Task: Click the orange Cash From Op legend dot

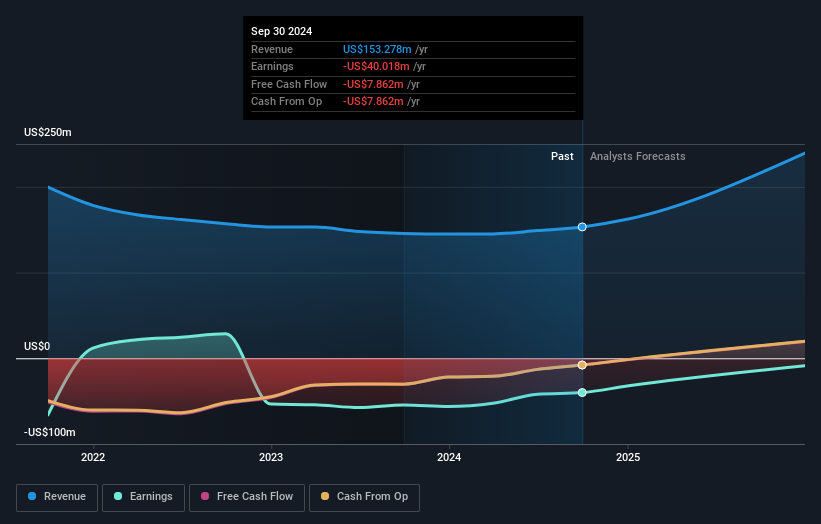Action: pos(325,496)
